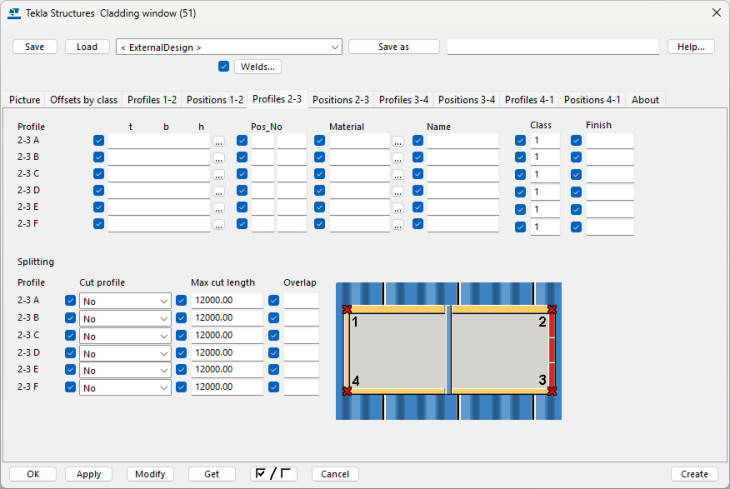This screenshot has height=489, width=730.
Task: Click red corner marker 3 in diagram
Action: [551, 392]
